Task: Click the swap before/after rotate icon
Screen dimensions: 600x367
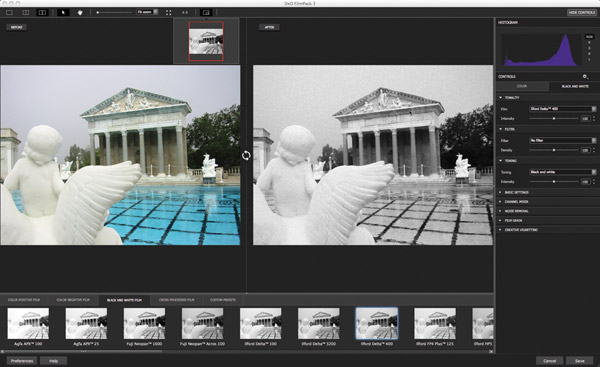Action: click(x=246, y=155)
